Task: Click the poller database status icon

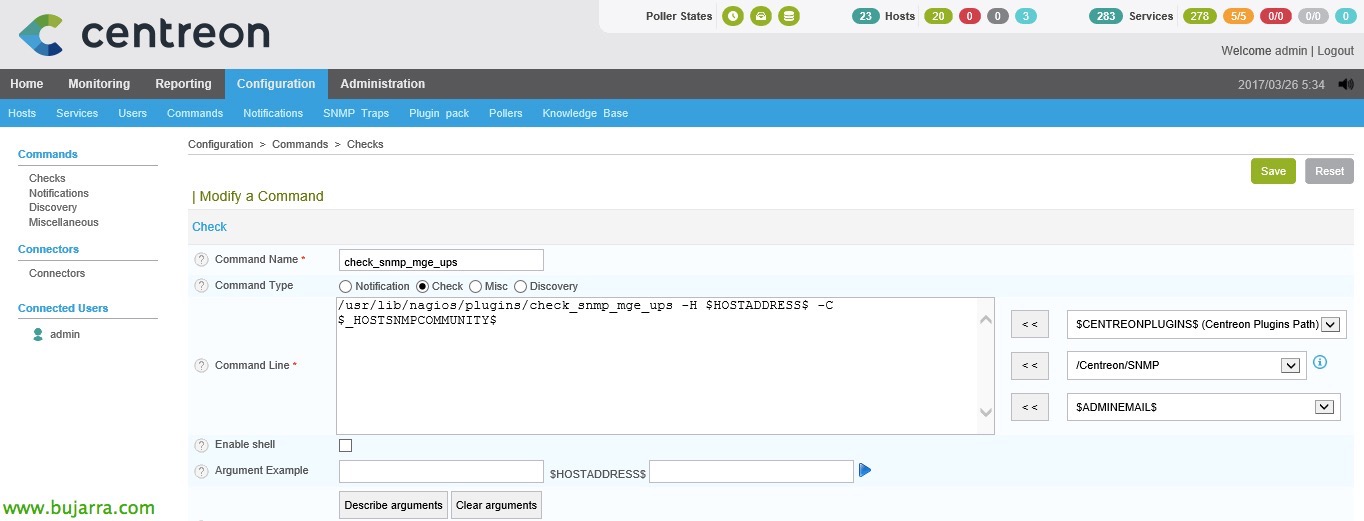Action: click(x=789, y=16)
